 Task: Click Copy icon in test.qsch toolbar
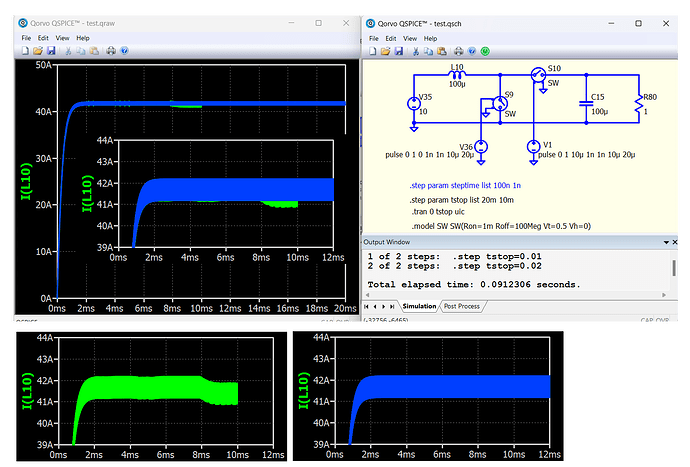429,51
